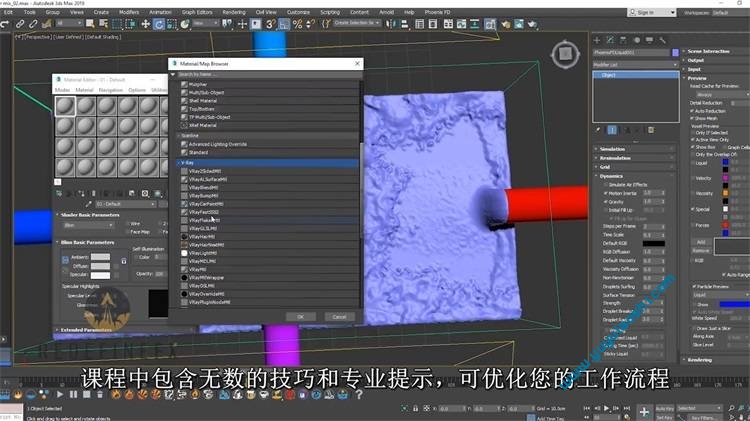The height and width of the screenshot is (421, 750).
Task: Toggle the Active View Only checkbox
Action: point(692,140)
